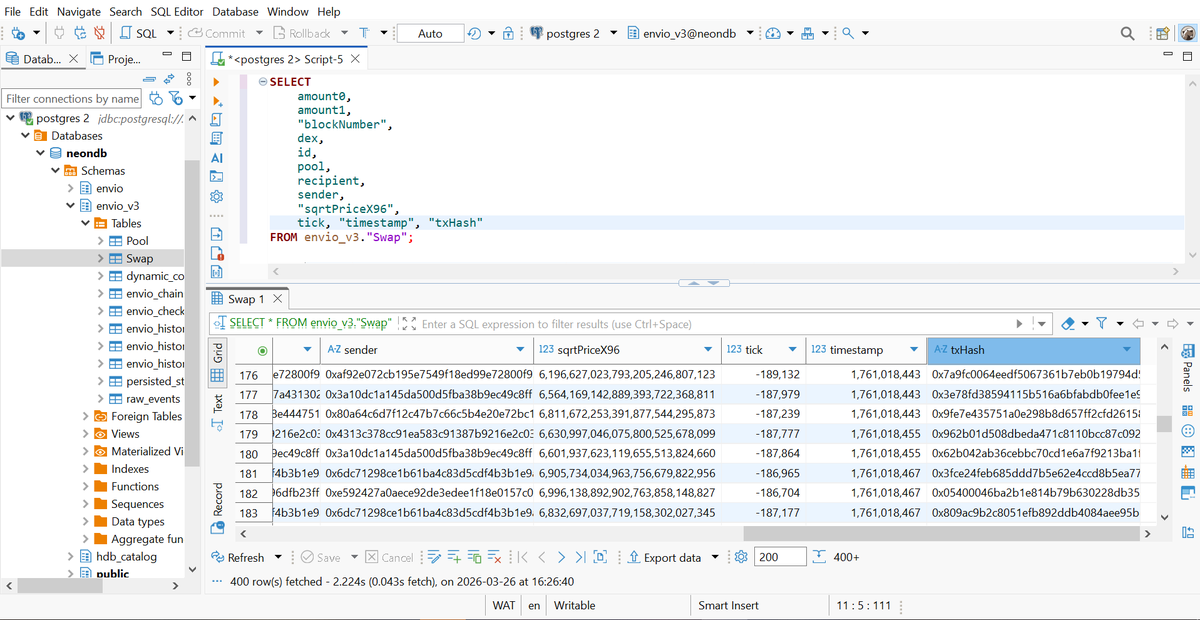This screenshot has width=1200, height=620.
Task: Click the transaction log clock icon
Action: [x=474, y=33]
